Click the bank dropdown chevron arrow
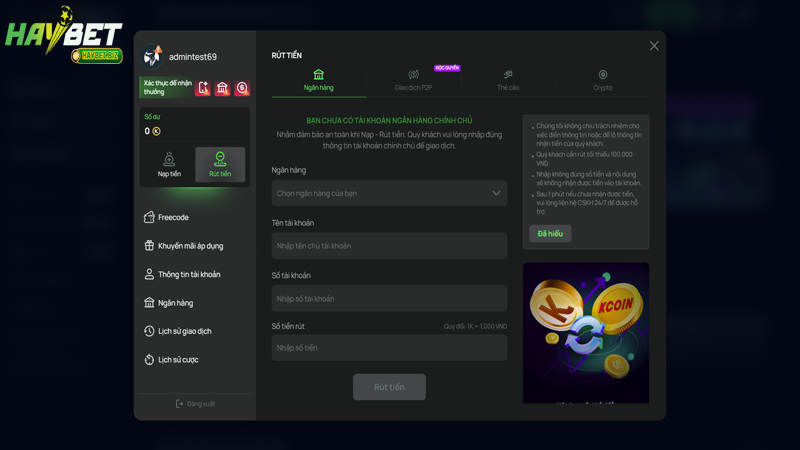Screen dimensions: 800x450 496,193
